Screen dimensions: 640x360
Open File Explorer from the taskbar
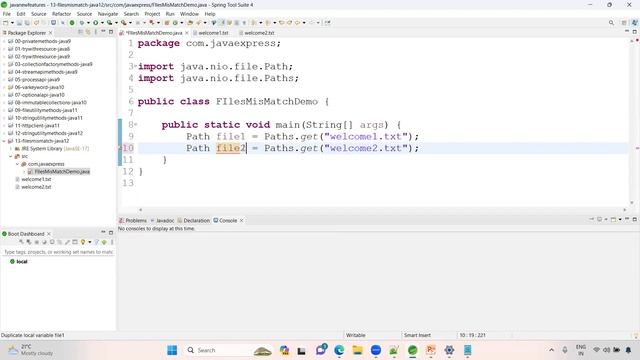click(358, 350)
